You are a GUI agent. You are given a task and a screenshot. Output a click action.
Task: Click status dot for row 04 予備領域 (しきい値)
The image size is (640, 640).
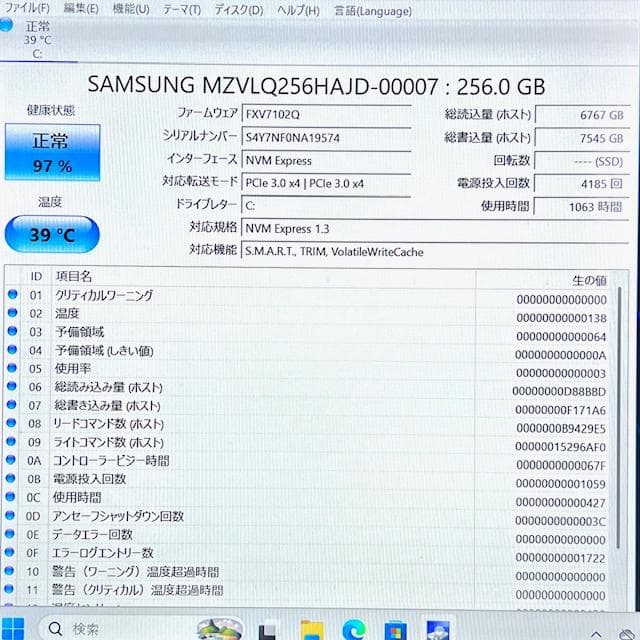coord(12,349)
